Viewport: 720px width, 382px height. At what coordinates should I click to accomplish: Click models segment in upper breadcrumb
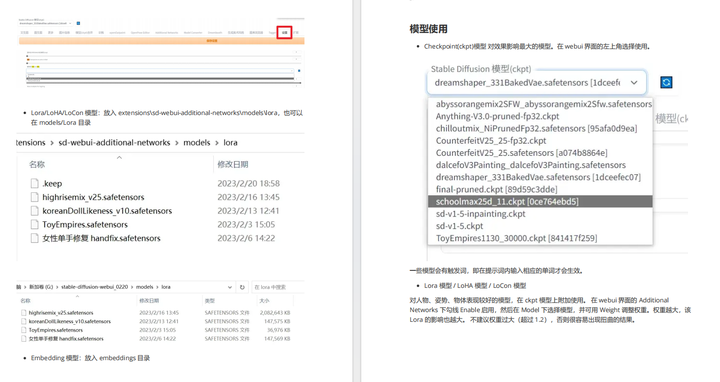point(197,143)
